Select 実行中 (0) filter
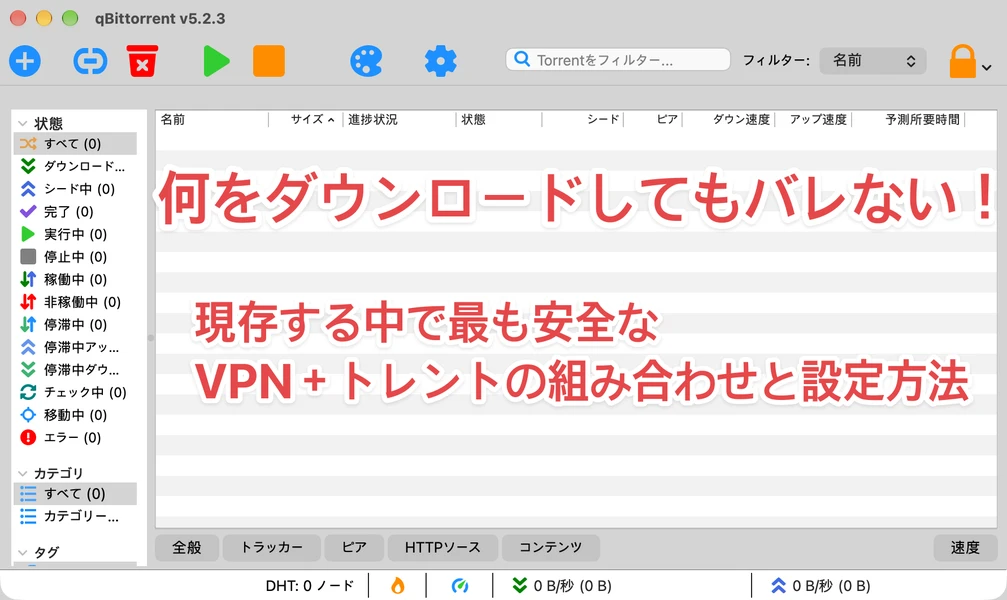 (75, 234)
